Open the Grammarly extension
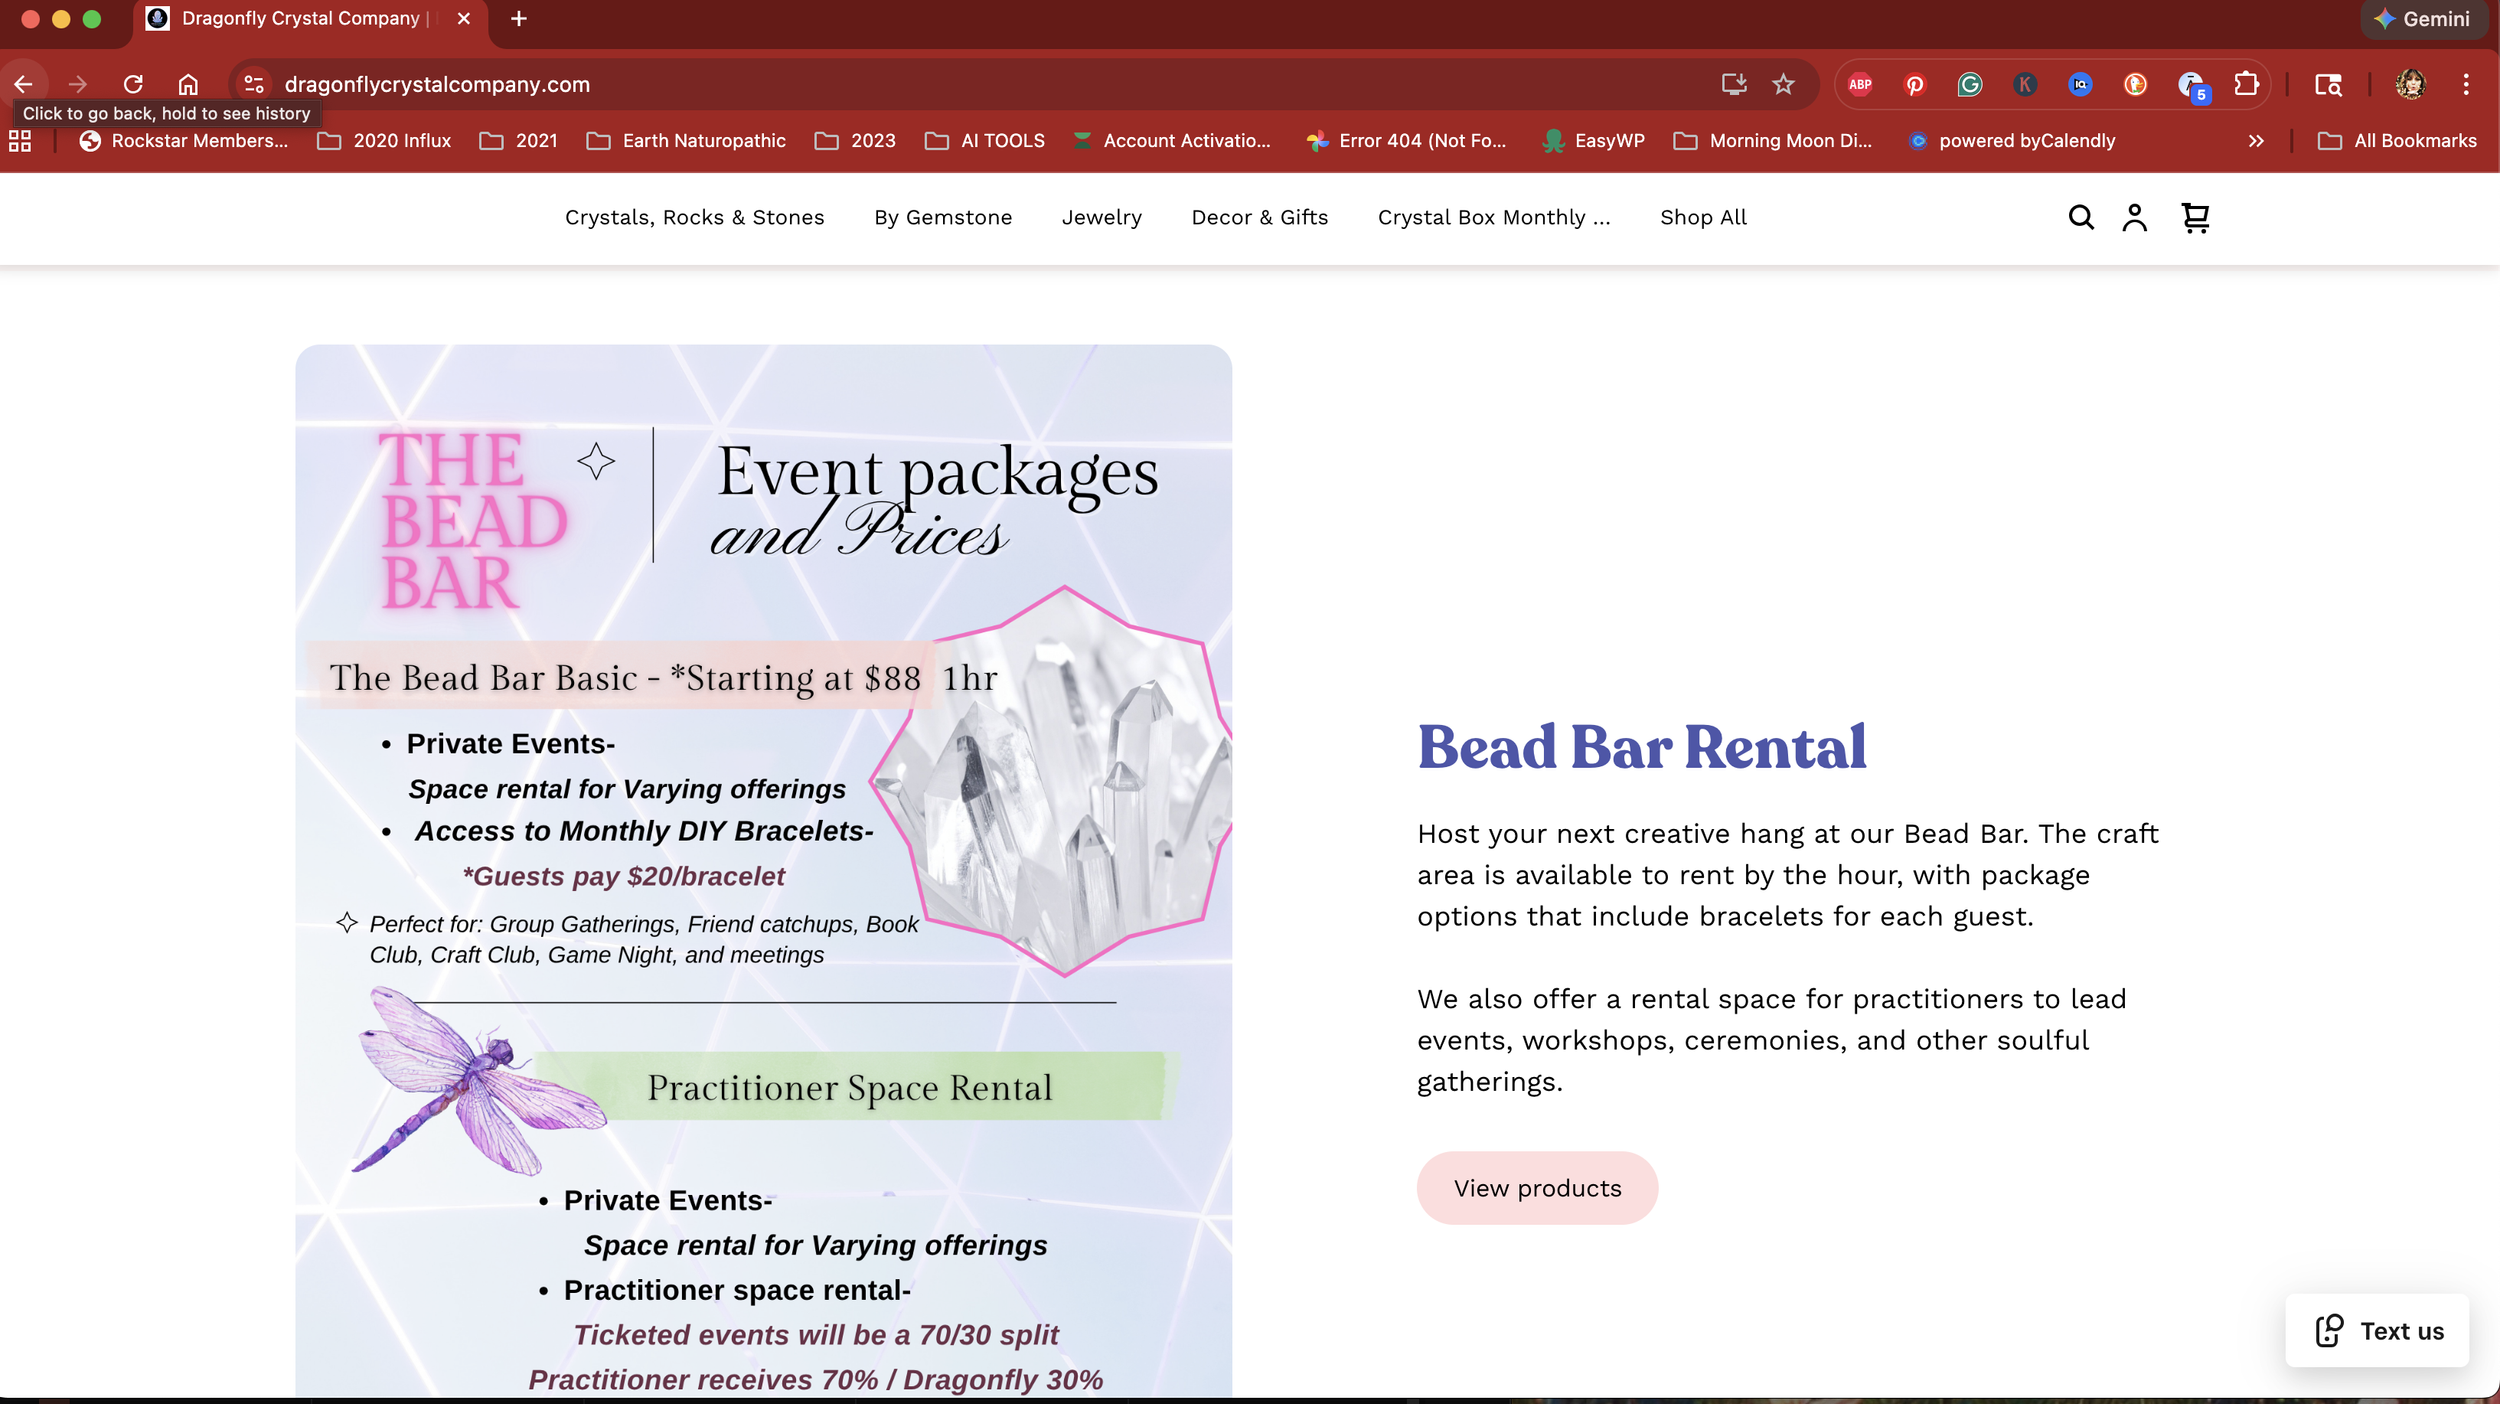Image resolution: width=2500 pixels, height=1404 pixels. pos(1969,84)
